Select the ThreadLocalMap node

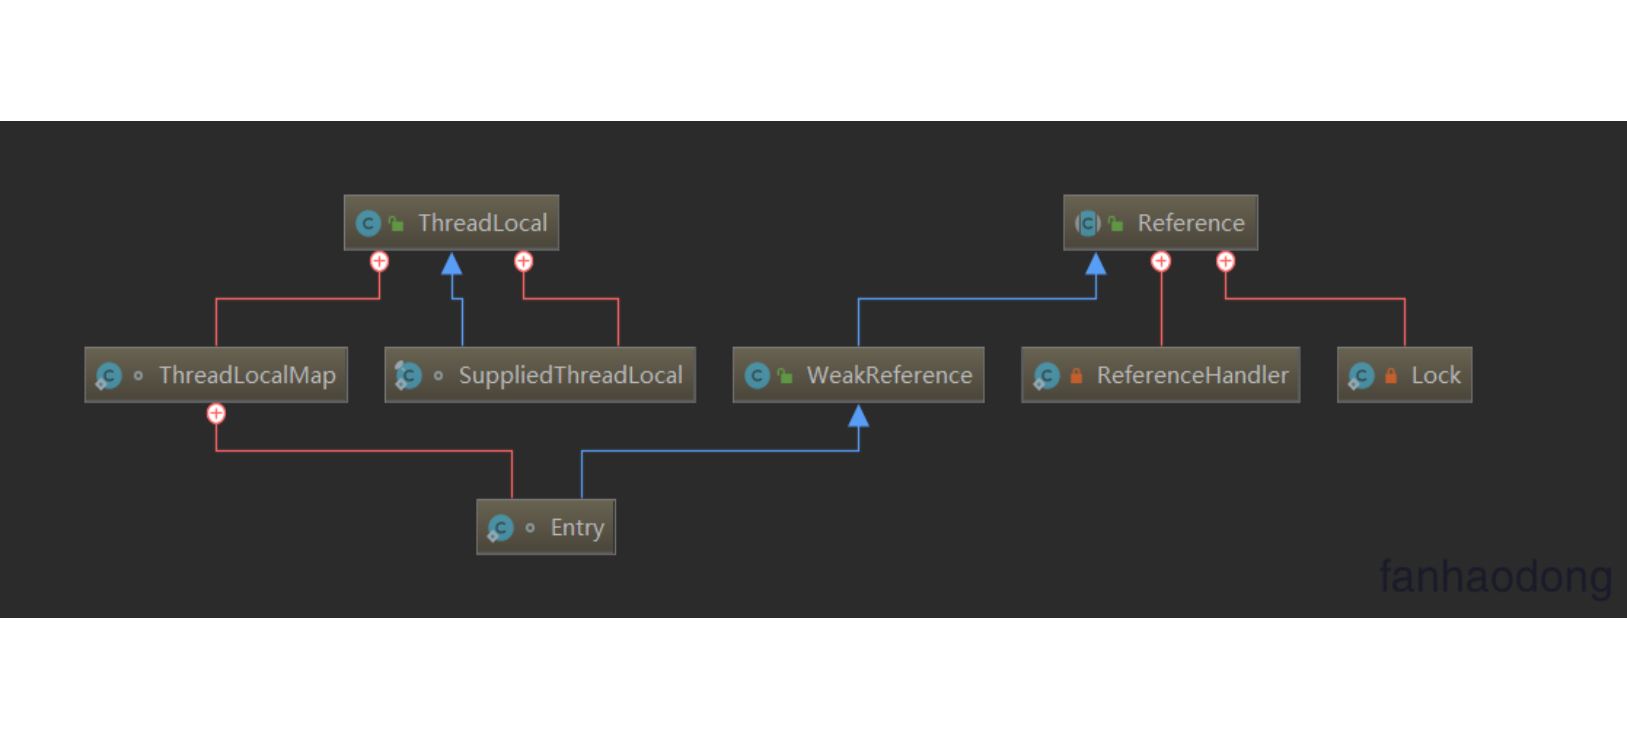(x=216, y=375)
